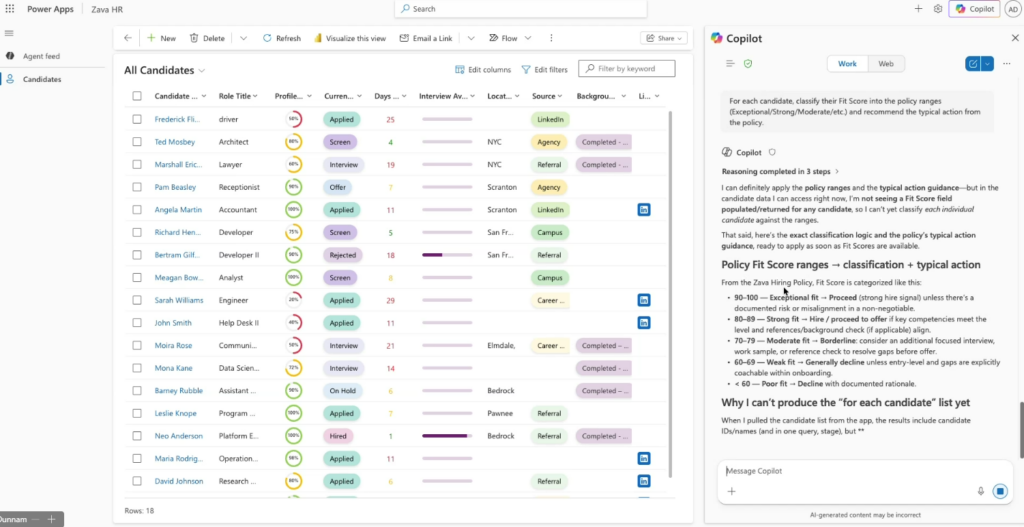Open the Edit filters funnel
Screen dimensions: 1024x527
pyautogui.click(x=526, y=69)
